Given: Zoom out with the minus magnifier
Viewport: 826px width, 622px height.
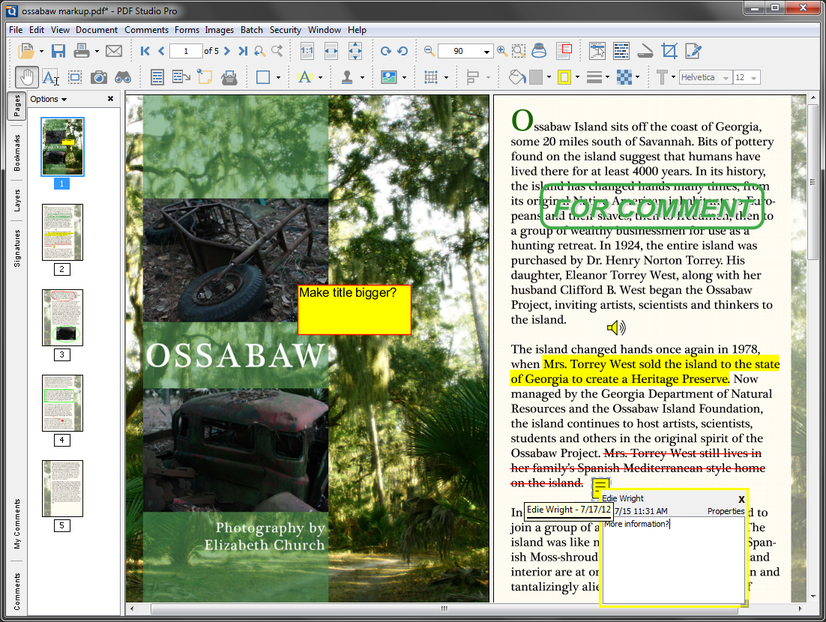Looking at the screenshot, I should pyautogui.click(x=430, y=51).
